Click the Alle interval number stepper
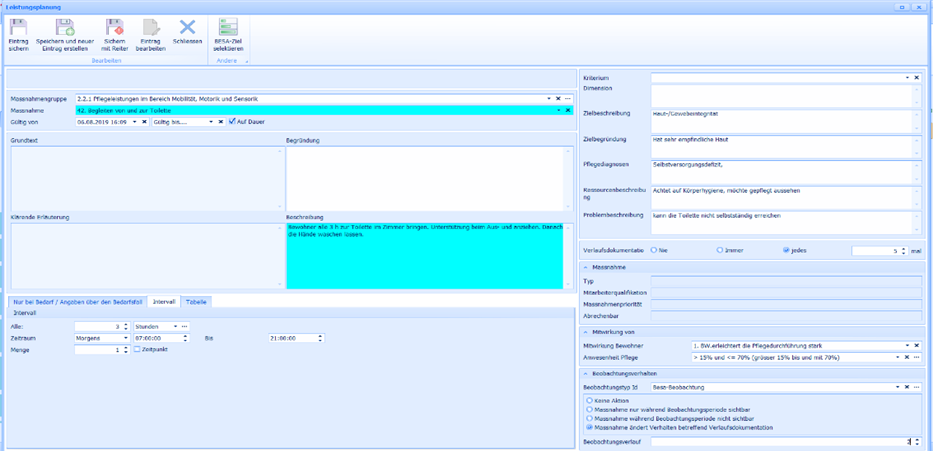Image resolution: width=933 pixels, height=451 pixels. coord(127,326)
